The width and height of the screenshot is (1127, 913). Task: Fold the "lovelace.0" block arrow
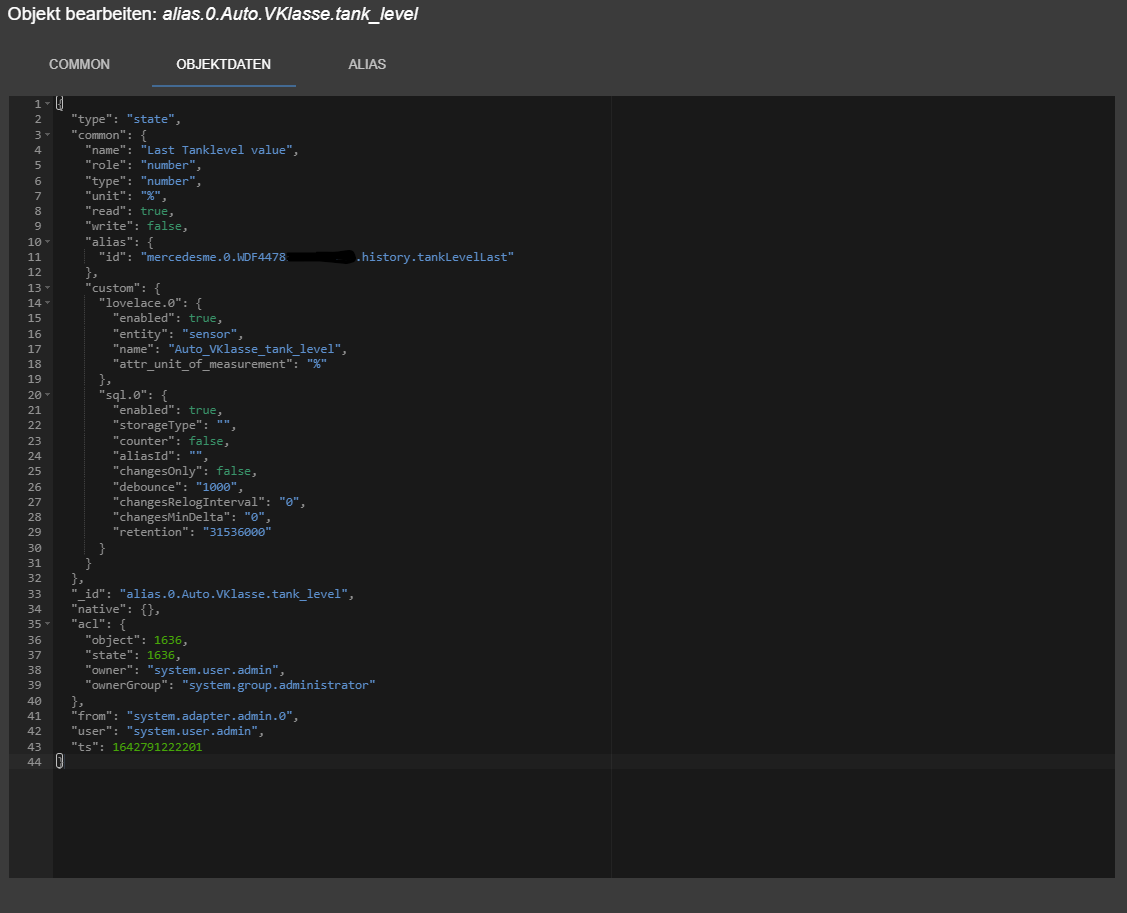tap(47, 303)
